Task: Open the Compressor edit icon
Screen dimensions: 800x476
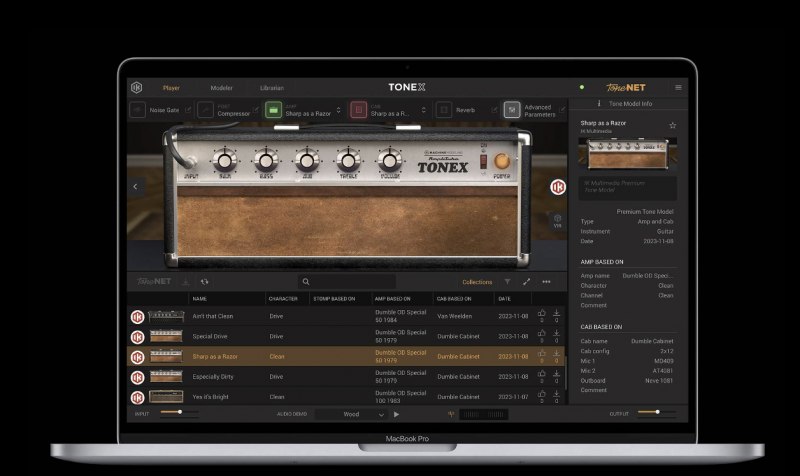Action: coord(256,109)
